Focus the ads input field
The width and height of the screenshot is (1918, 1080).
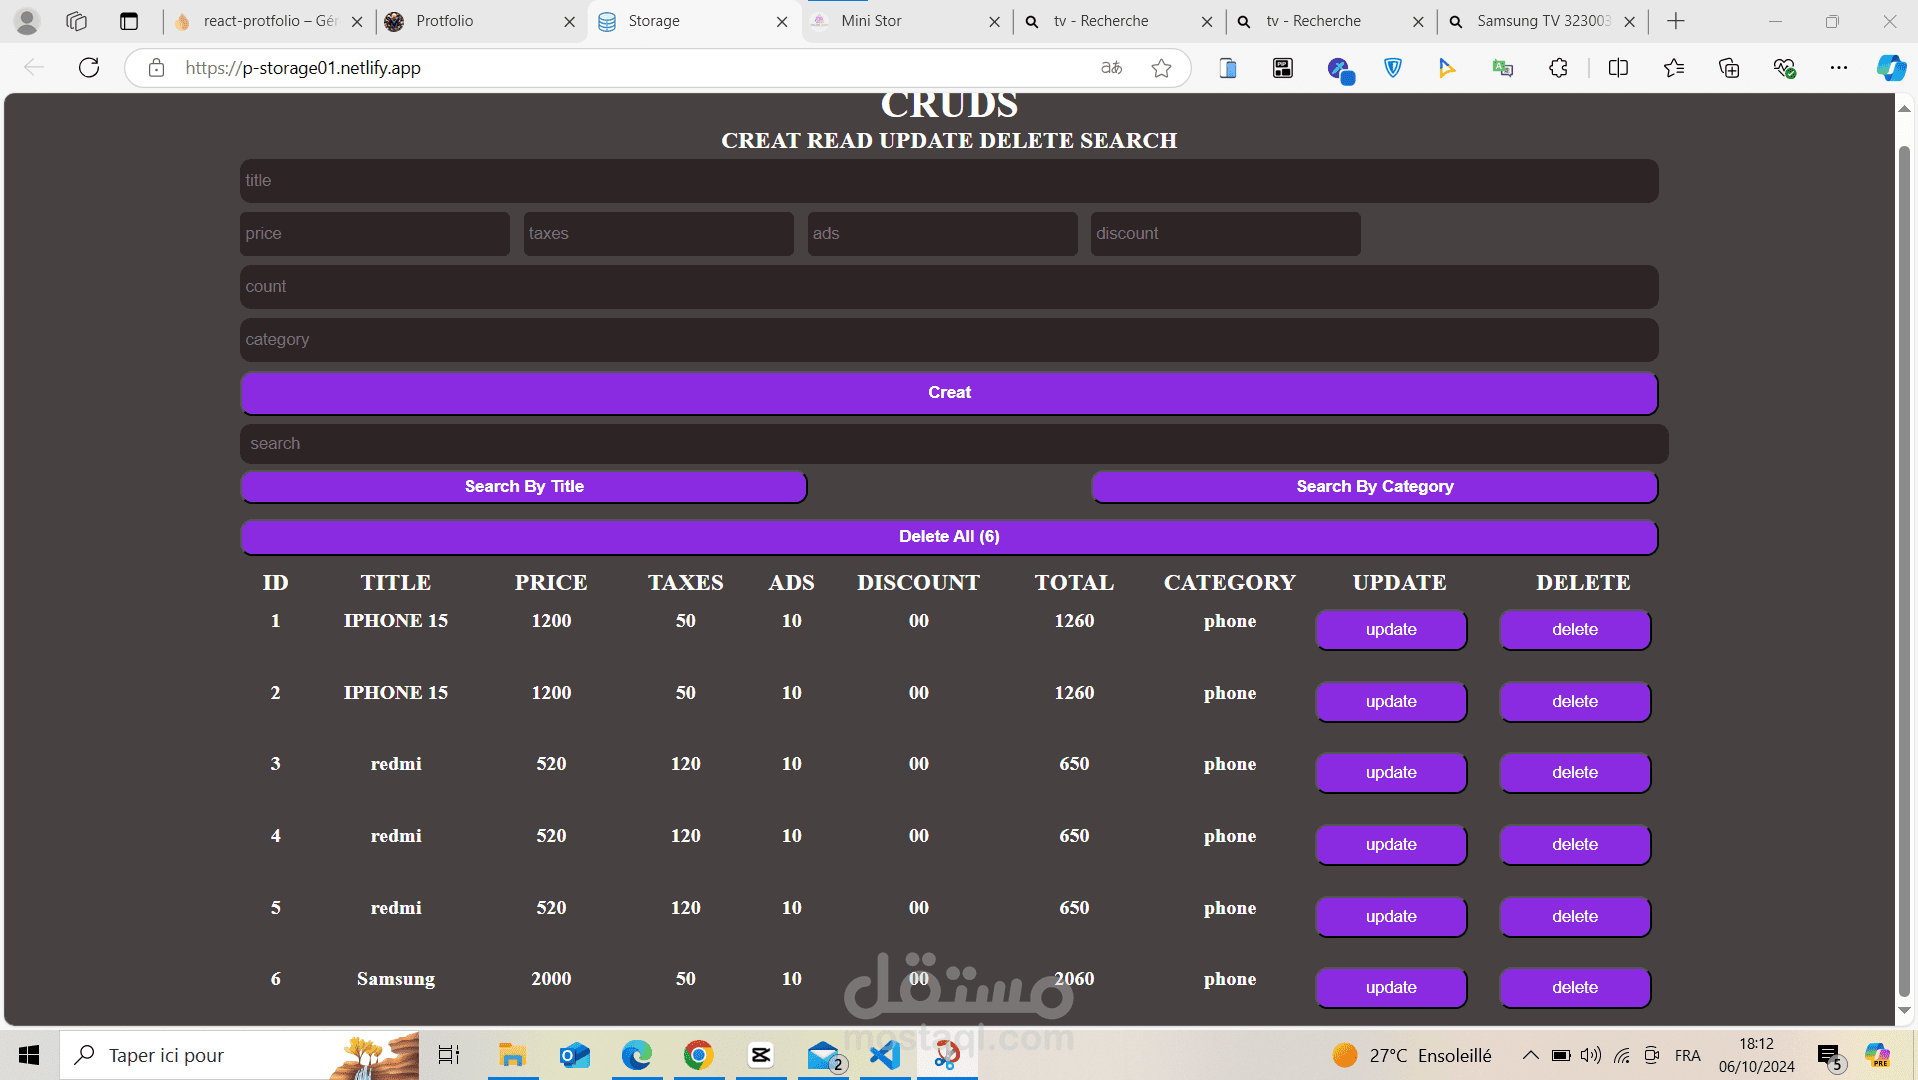pyautogui.click(x=942, y=234)
